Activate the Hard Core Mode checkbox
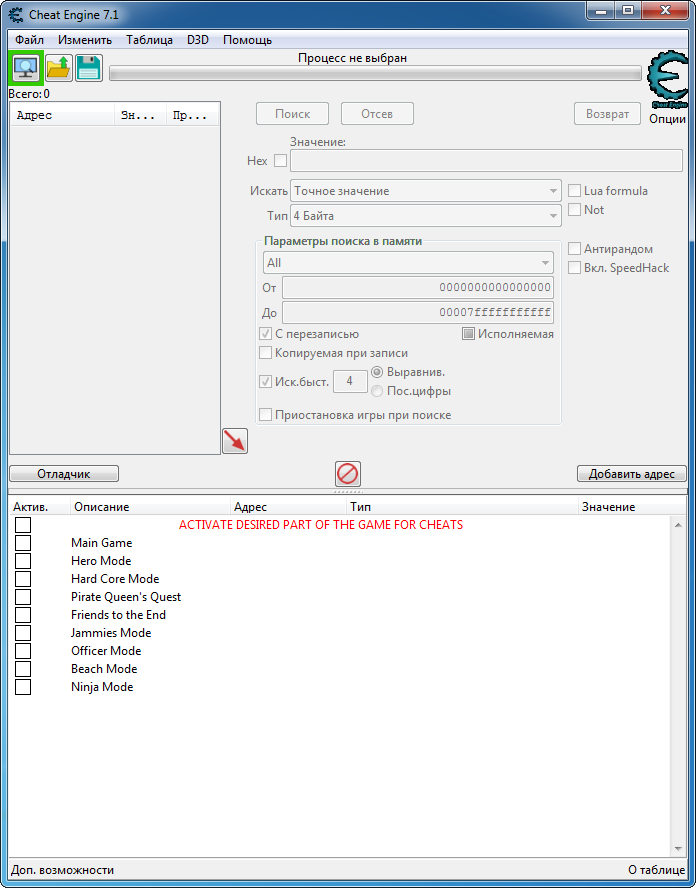 [x=23, y=579]
